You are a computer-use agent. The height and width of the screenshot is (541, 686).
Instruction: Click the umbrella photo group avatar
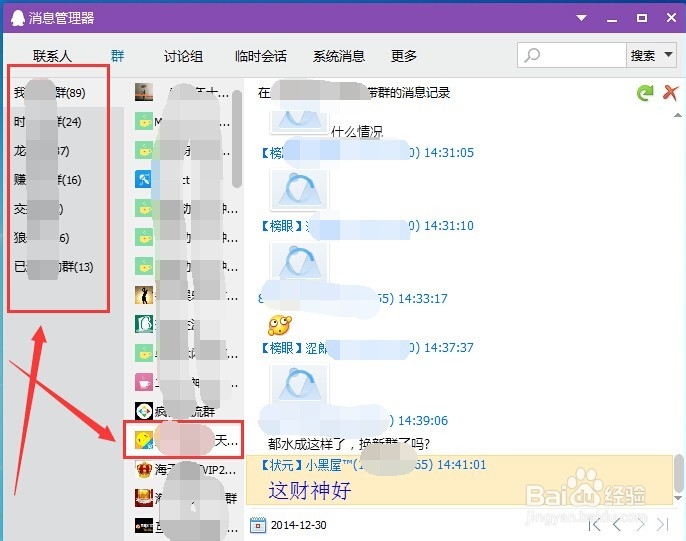(x=144, y=92)
